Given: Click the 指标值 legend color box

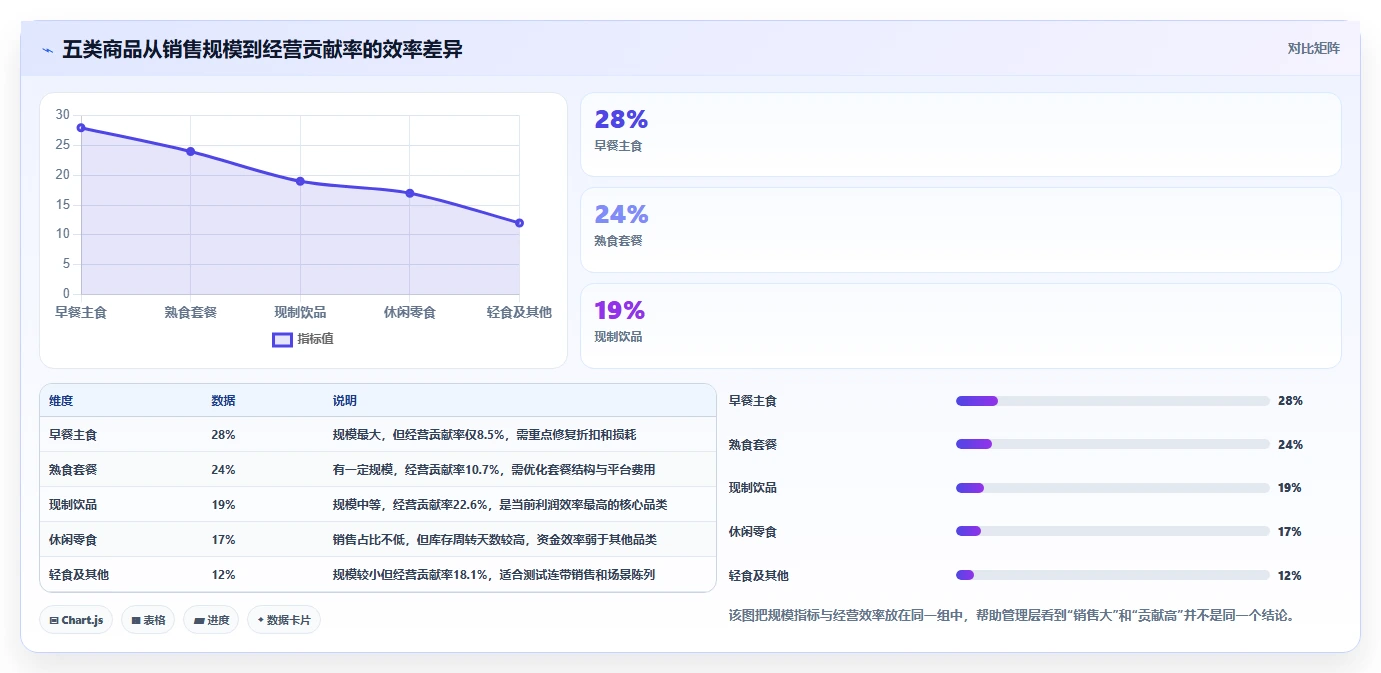Looking at the screenshot, I should point(283,339).
